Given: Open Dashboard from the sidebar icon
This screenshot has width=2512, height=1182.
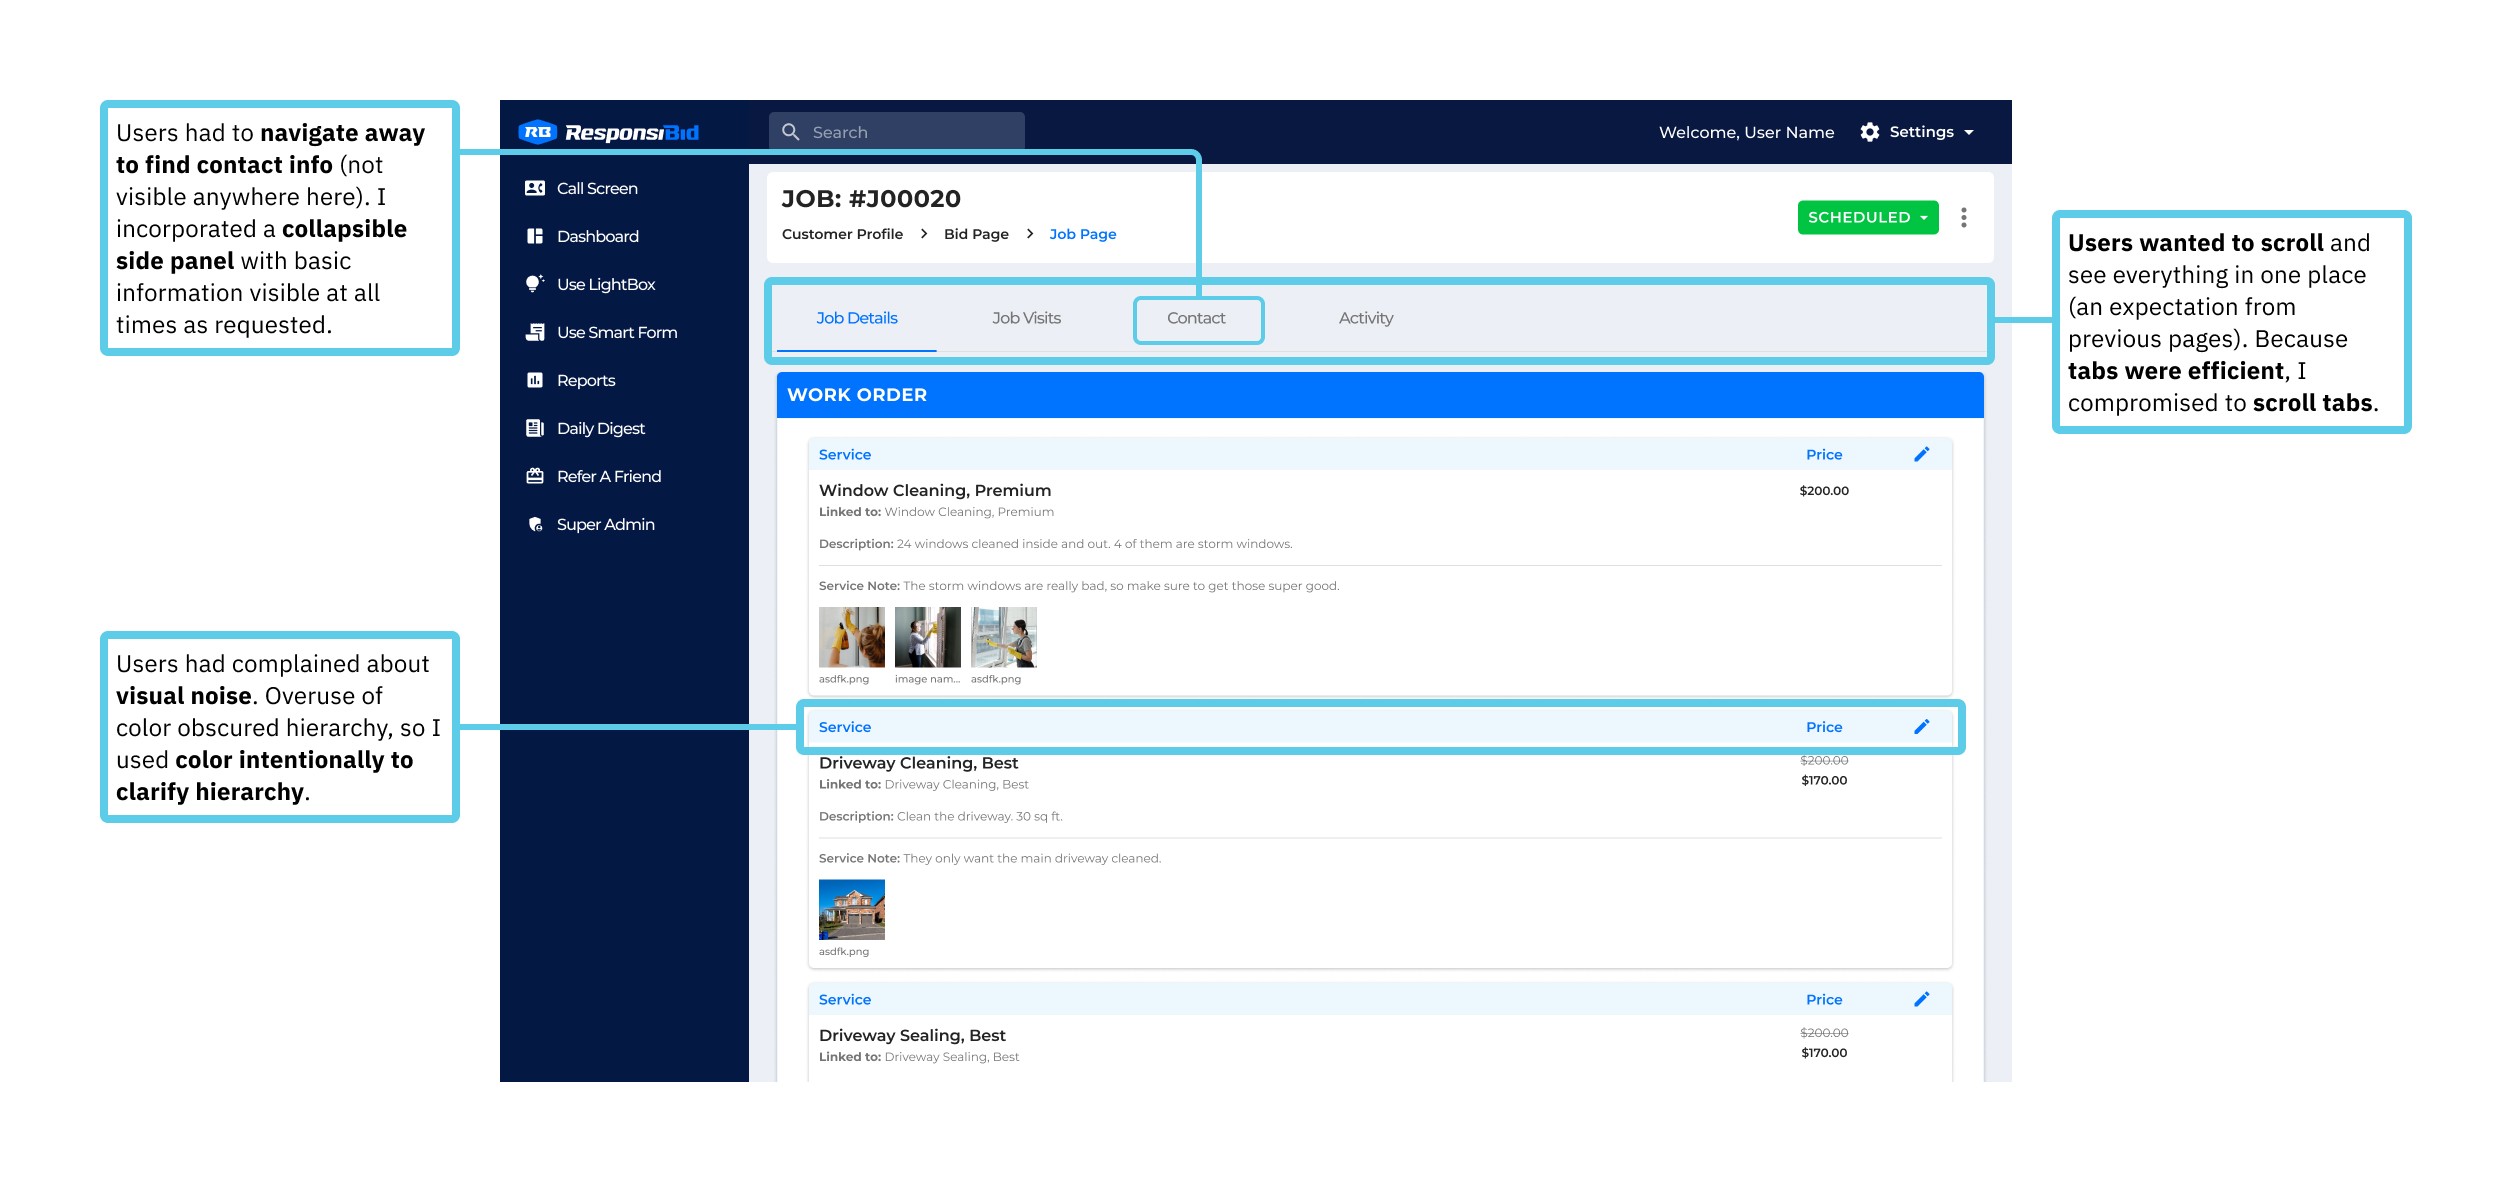Looking at the screenshot, I should pos(535,236).
